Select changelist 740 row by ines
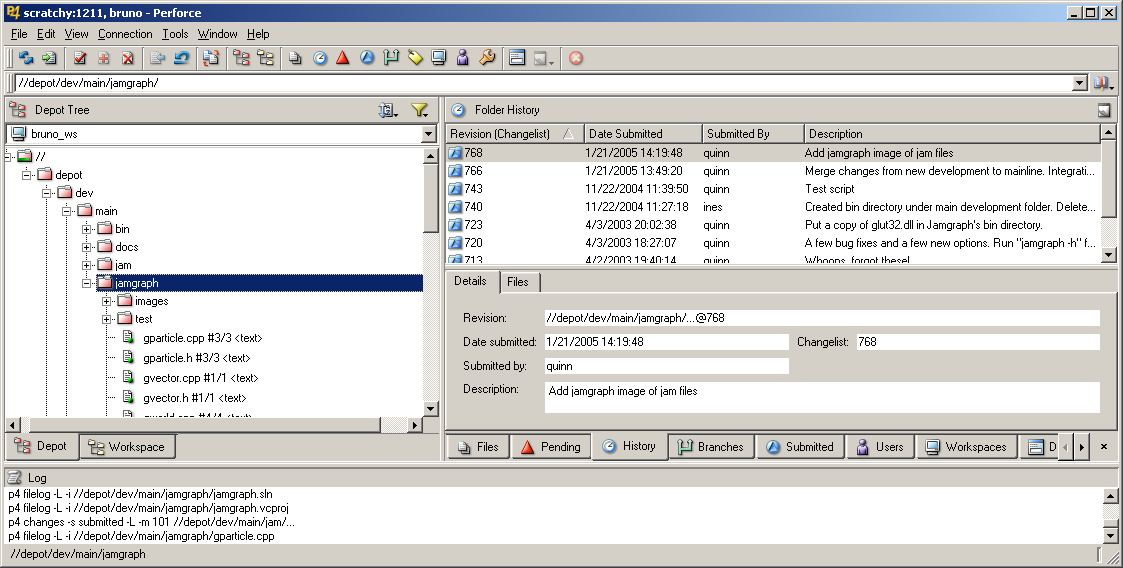 (x=773, y=206)
